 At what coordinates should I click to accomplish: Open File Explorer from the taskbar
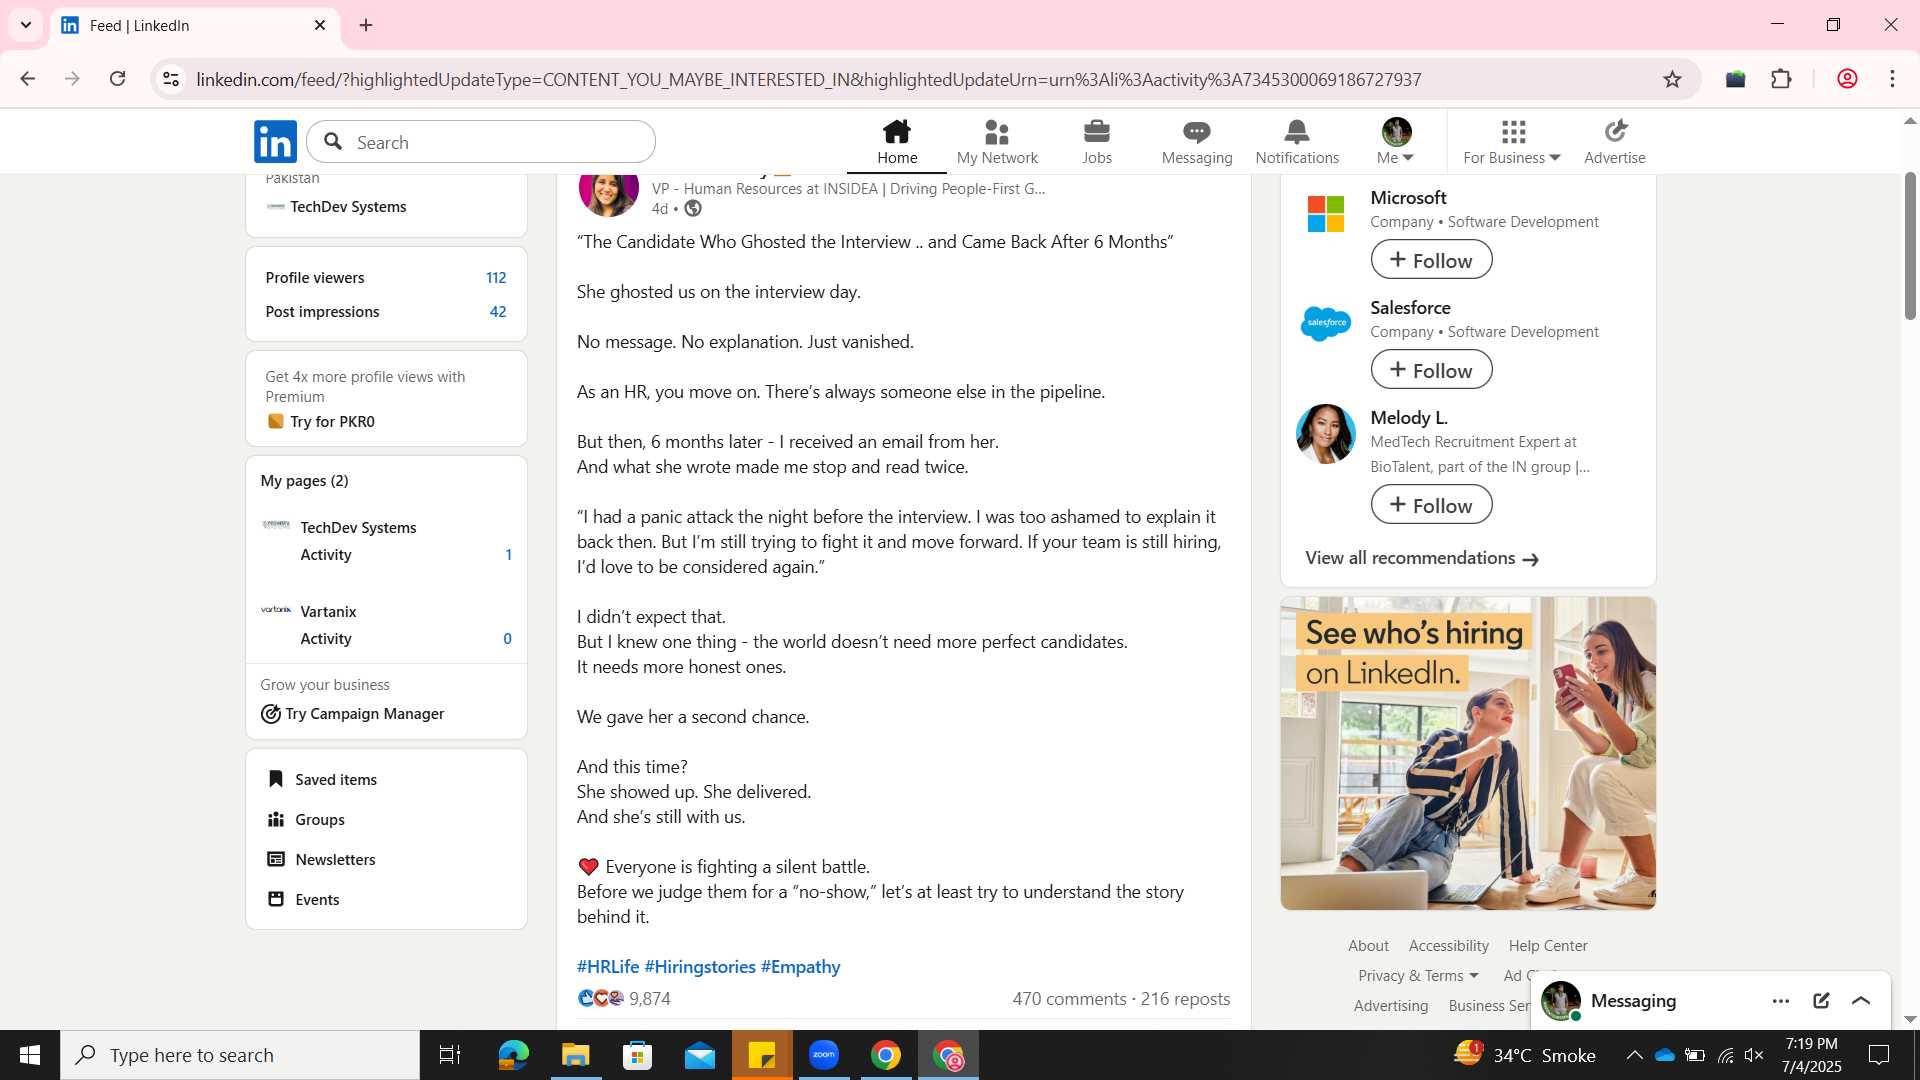click(575, 1055)
